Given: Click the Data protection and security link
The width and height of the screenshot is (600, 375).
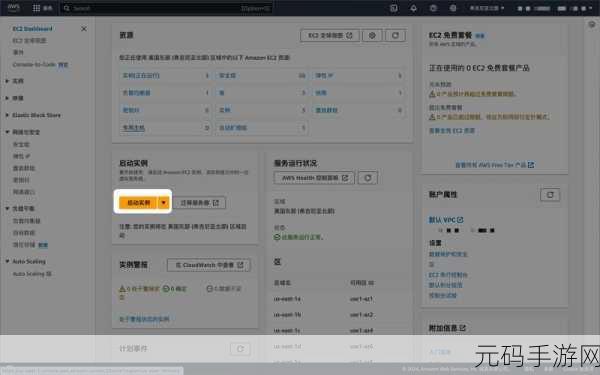Looking at the screenshot, I should (x=448, y=254).
